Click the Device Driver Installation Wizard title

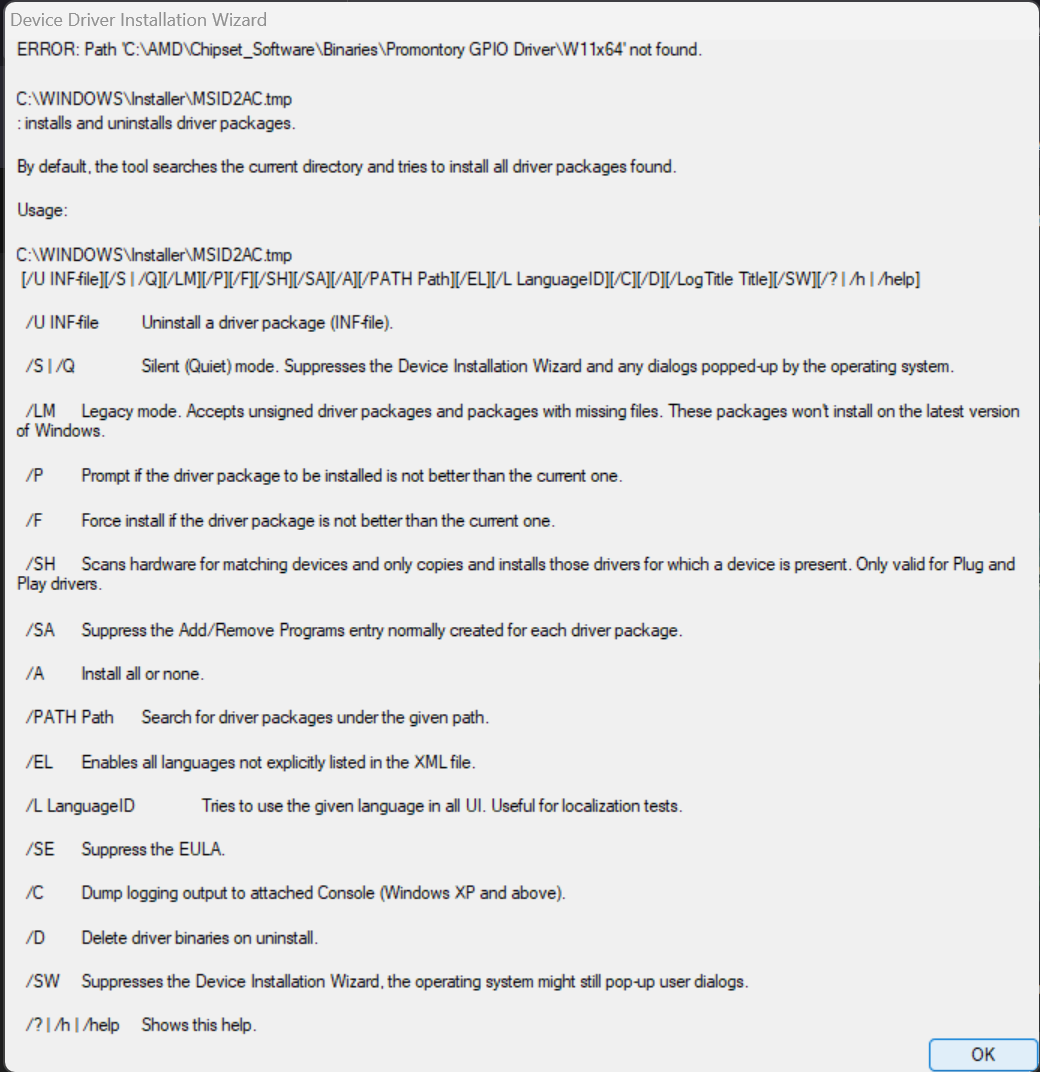138,20
